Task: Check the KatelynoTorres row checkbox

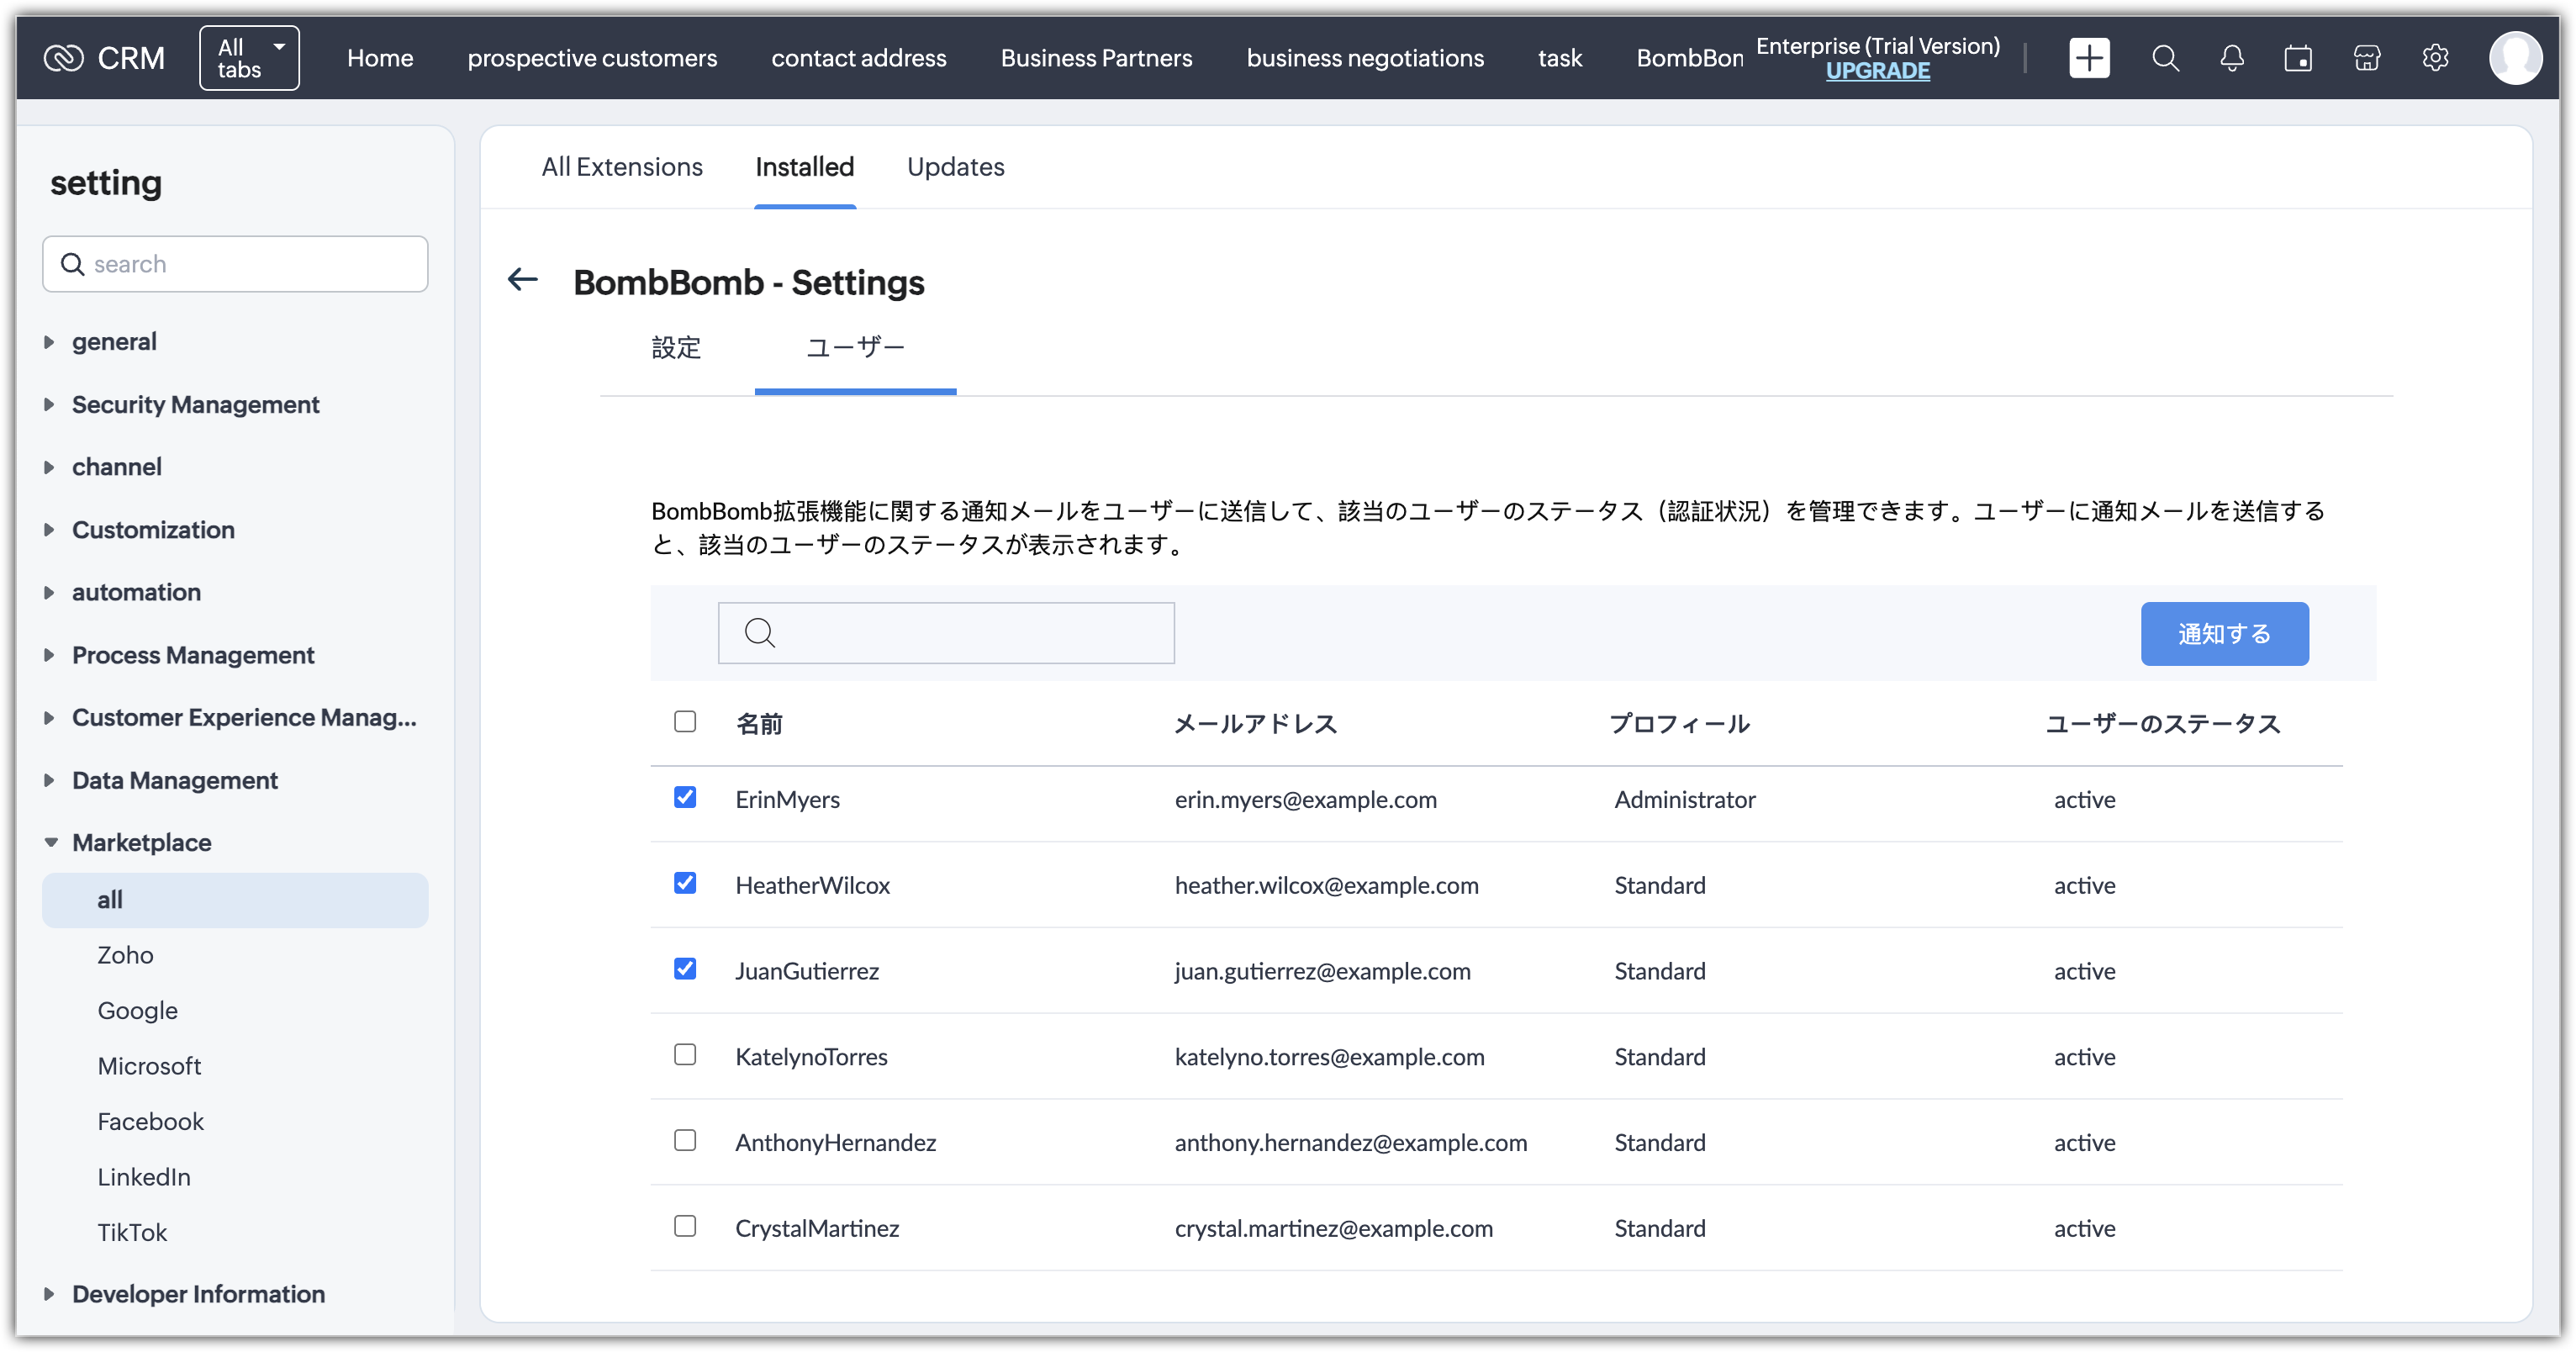Action: [x=685, y=1054]
